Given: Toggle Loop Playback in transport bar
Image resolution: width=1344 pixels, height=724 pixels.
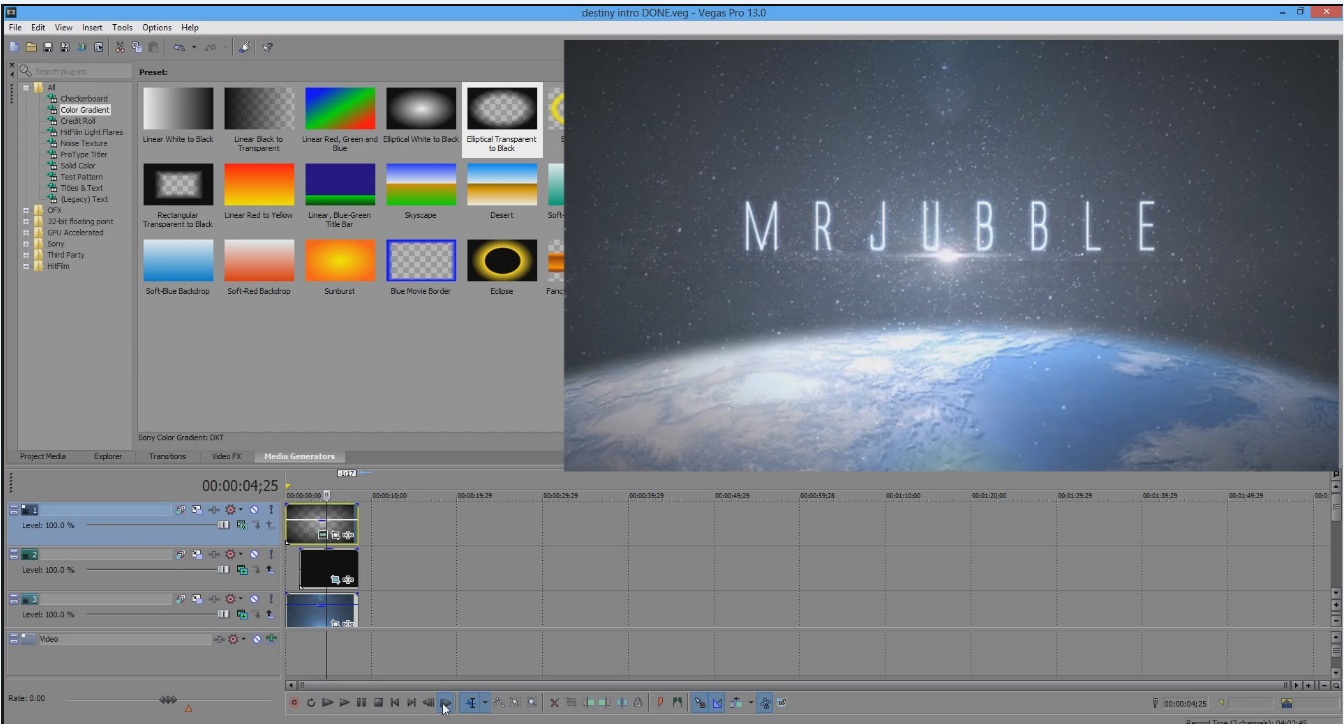Looking at the screenshot, I should click(x=311, y=703).
